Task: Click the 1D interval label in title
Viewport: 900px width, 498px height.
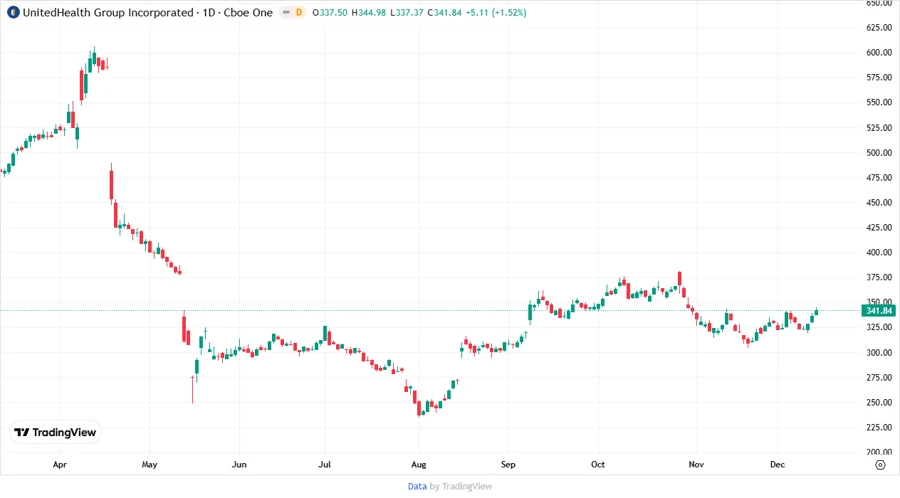Action: coord(209,12)
